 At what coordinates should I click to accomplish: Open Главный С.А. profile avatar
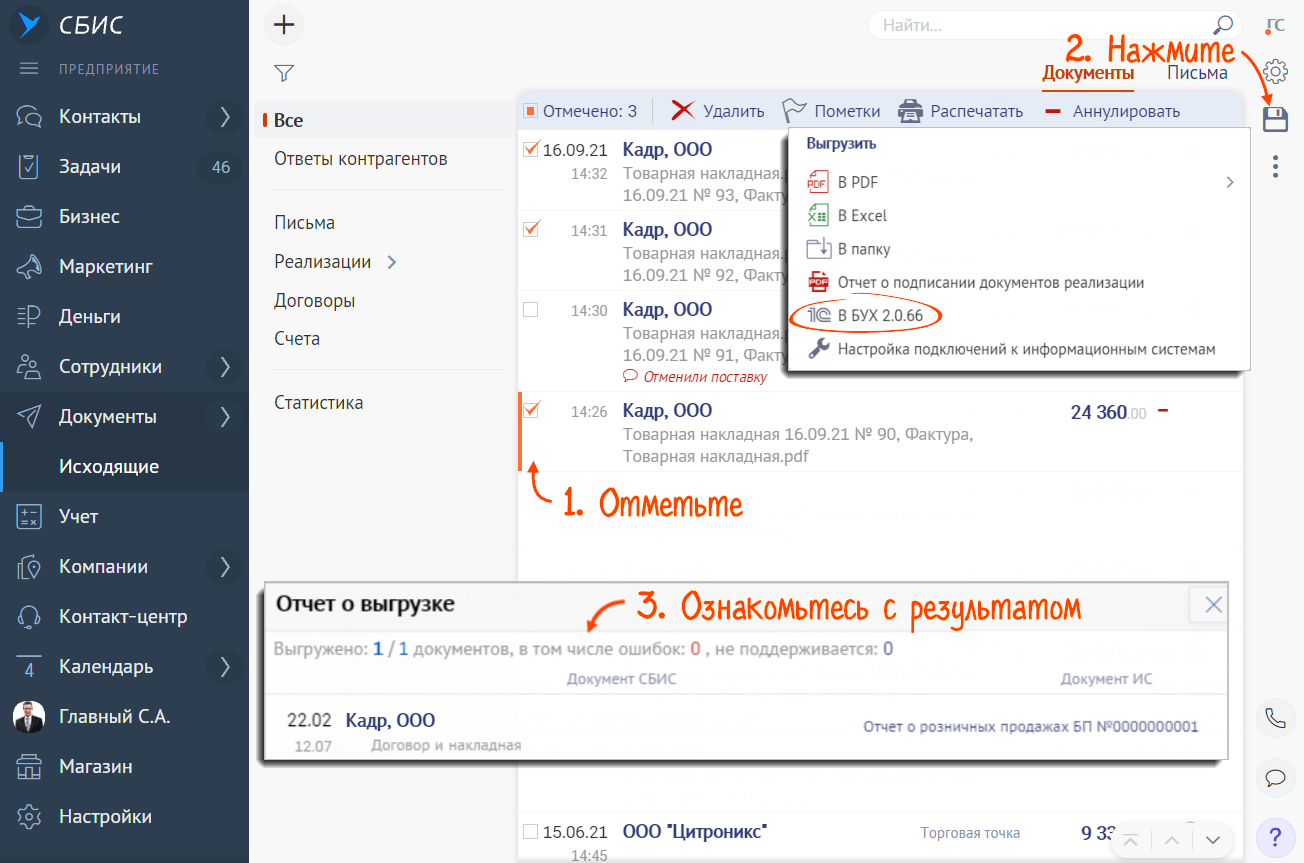29,717
